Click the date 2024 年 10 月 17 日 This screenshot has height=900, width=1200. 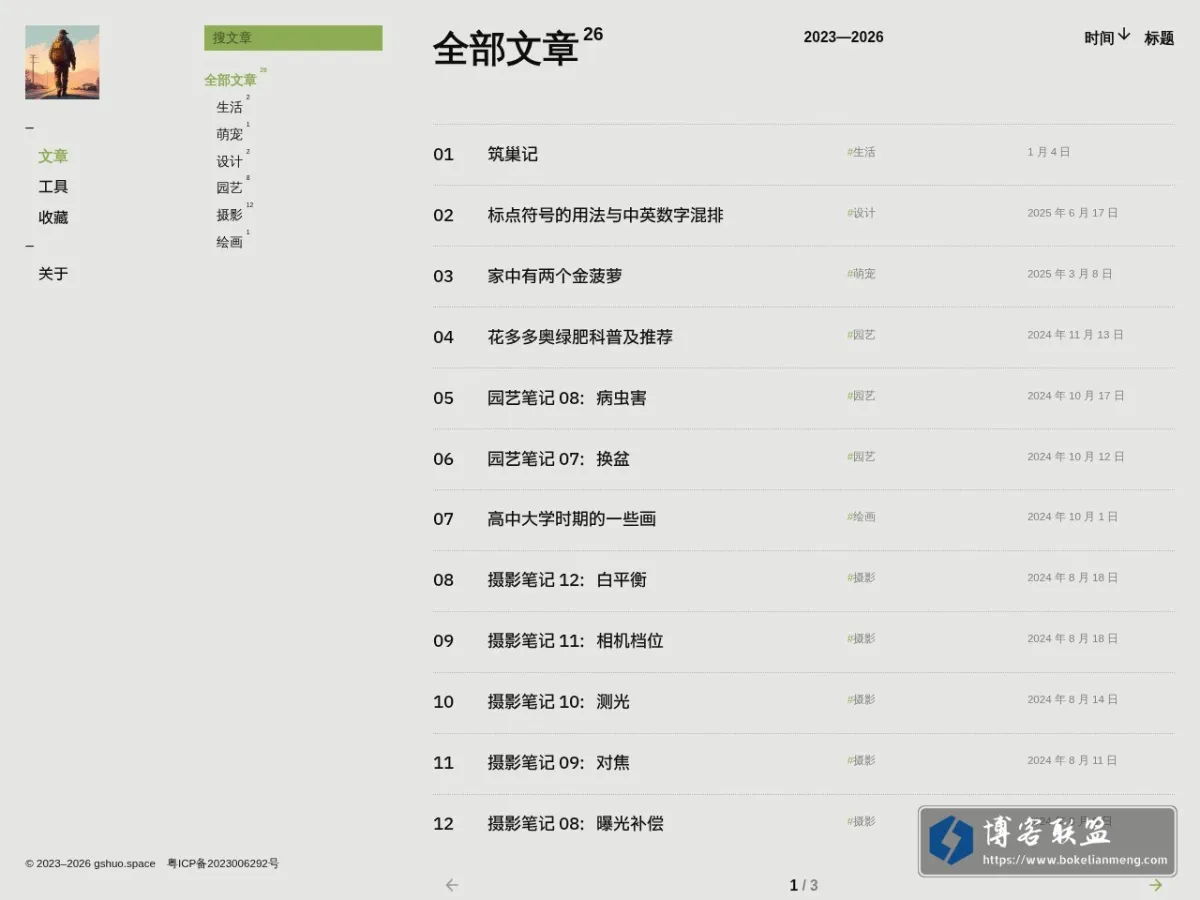click(x=1076, y=396)
